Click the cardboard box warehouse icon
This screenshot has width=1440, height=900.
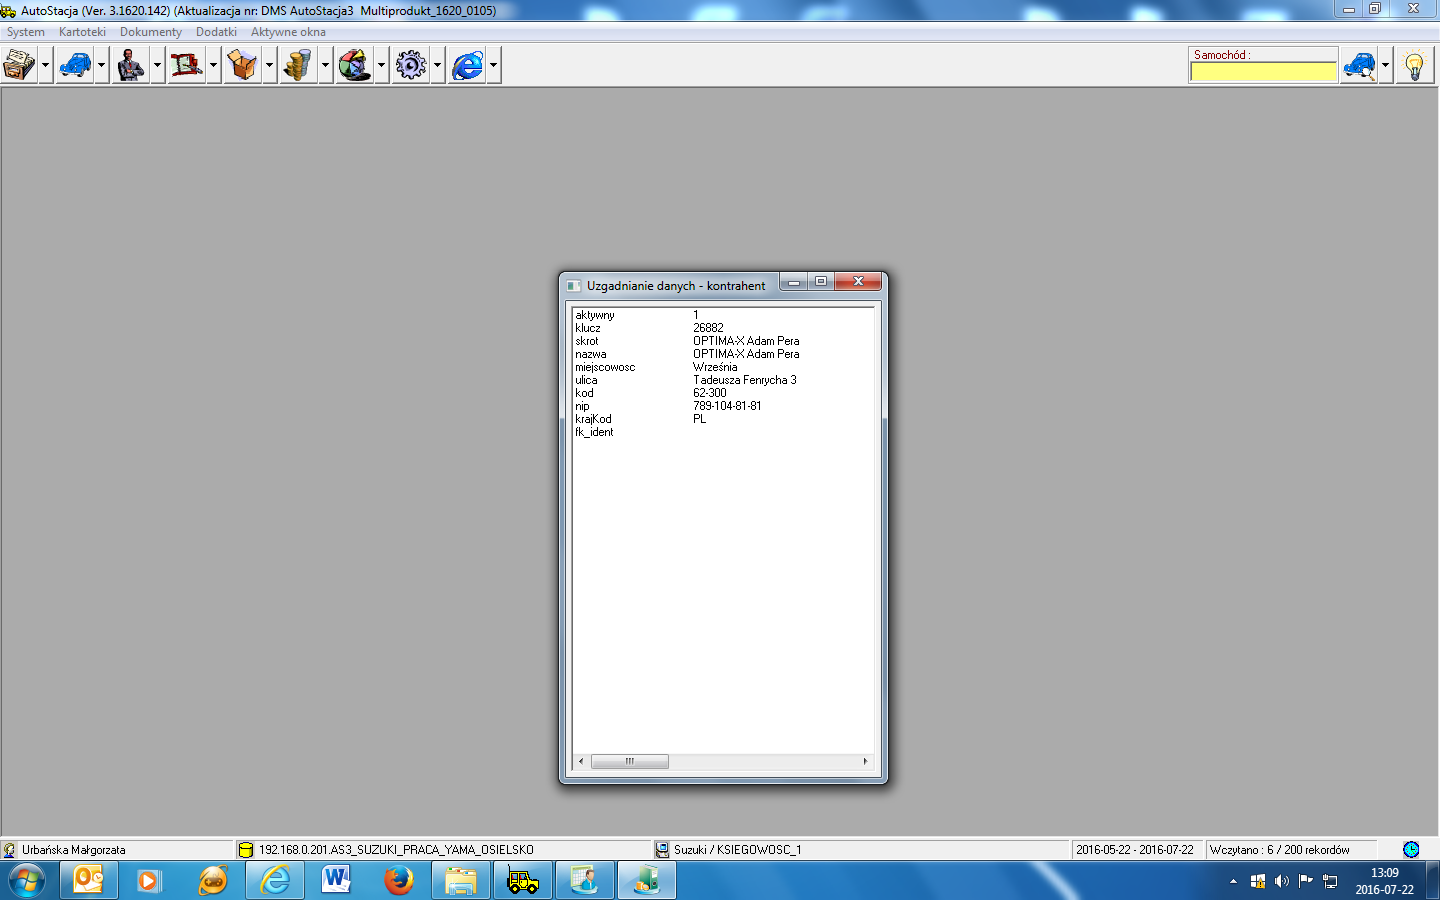(243, 66)
